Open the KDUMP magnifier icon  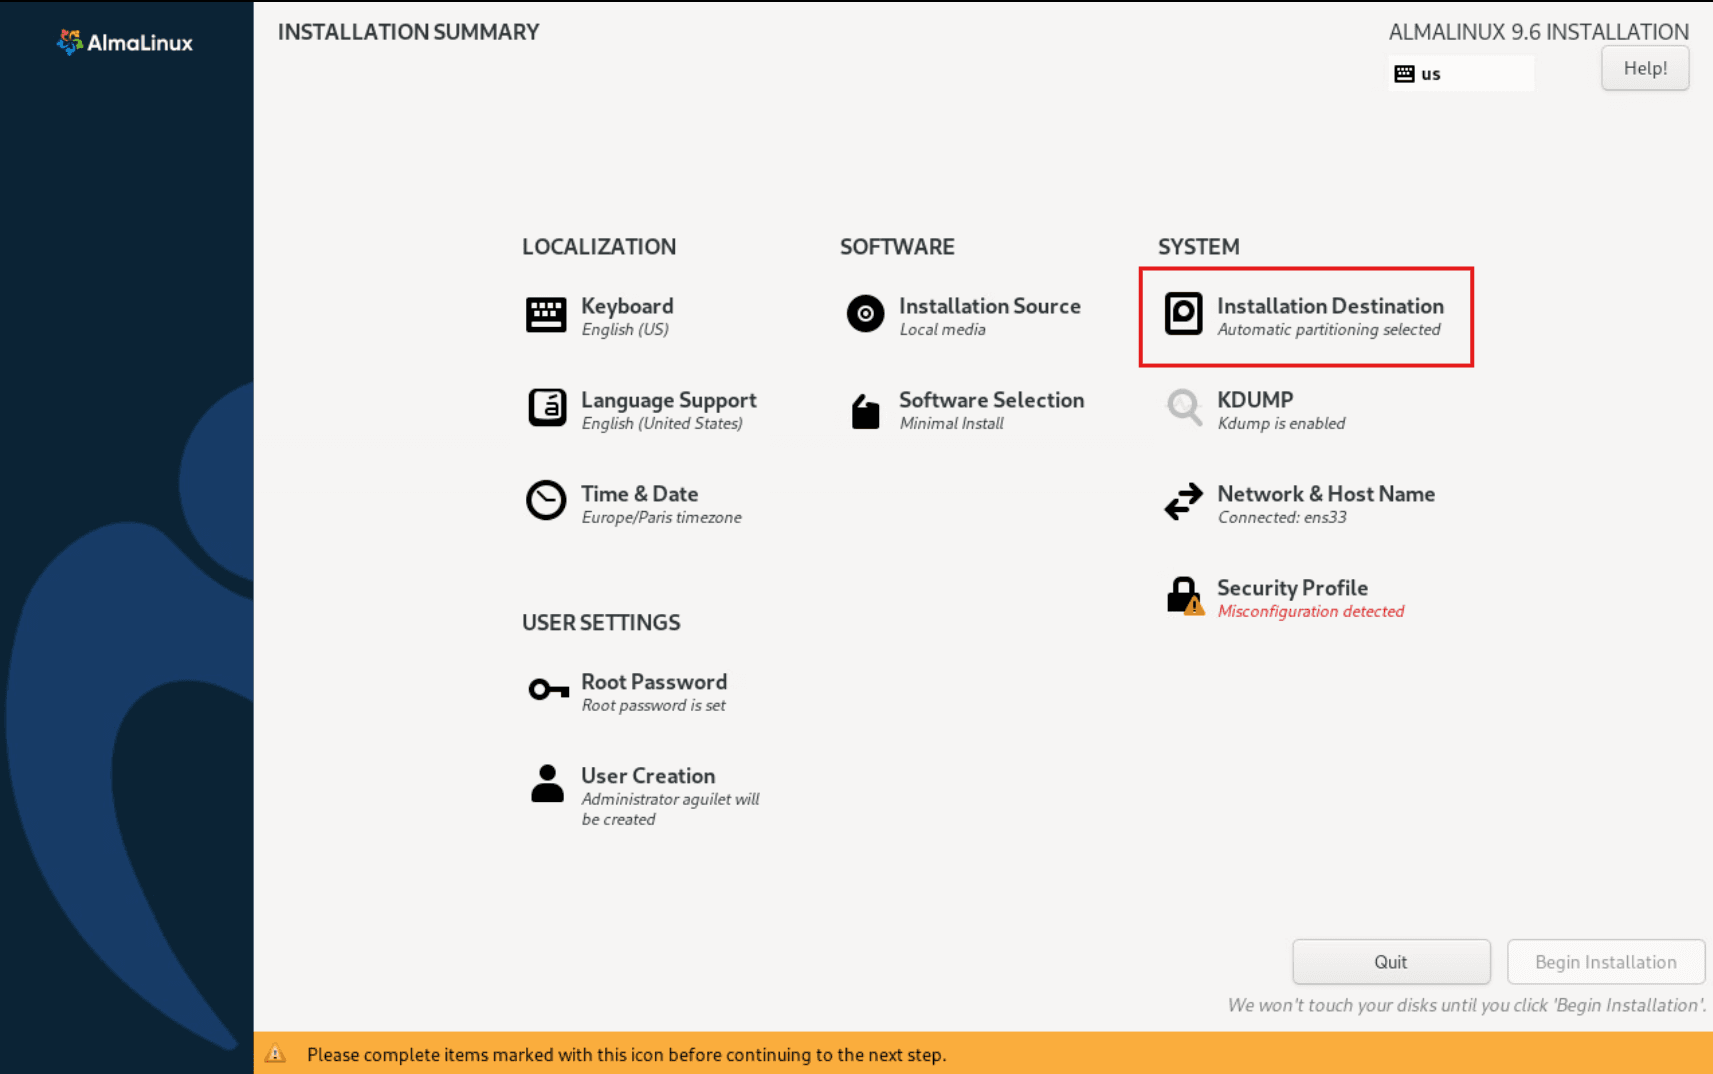coord(1184,408)
